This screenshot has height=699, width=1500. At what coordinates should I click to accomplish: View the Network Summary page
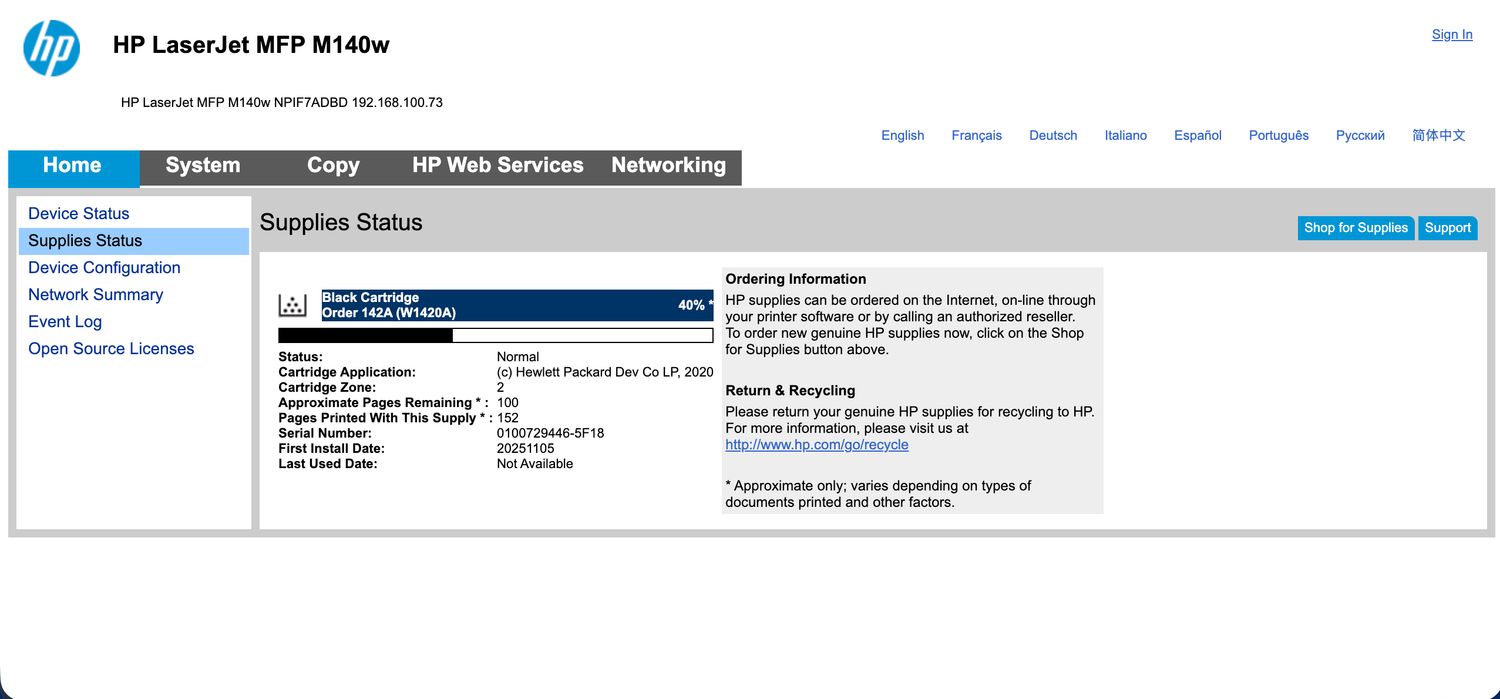[x=95, y=295]
